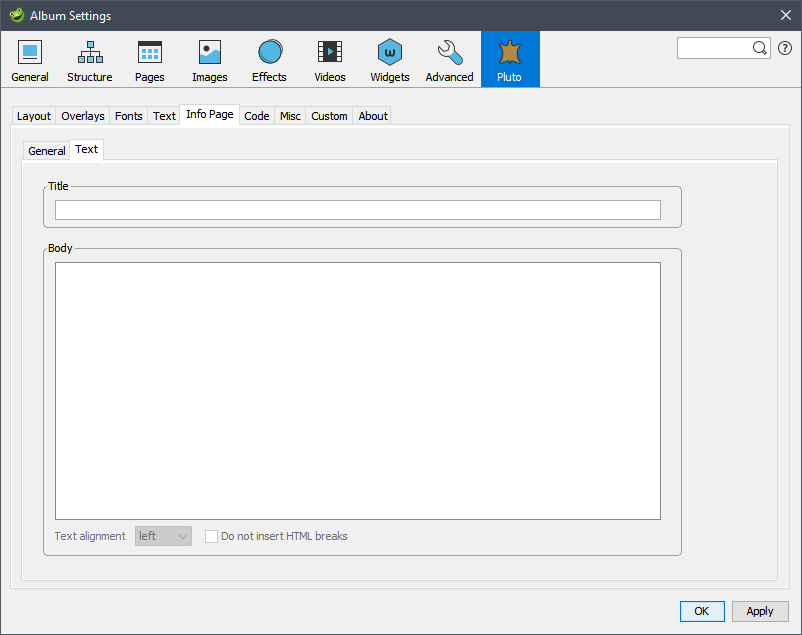
Task: Open help with the question mark icon
Action: click(x=785, y=48)
